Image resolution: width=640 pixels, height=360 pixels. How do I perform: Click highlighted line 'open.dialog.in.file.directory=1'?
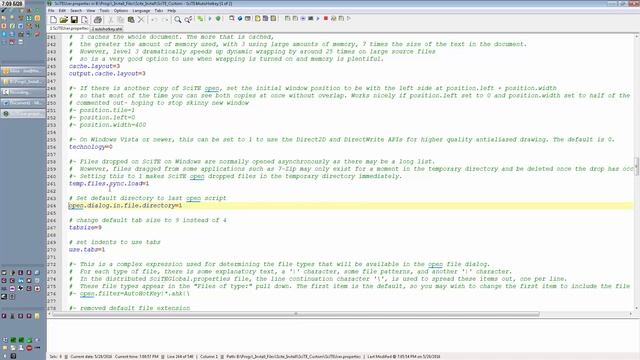125,206
